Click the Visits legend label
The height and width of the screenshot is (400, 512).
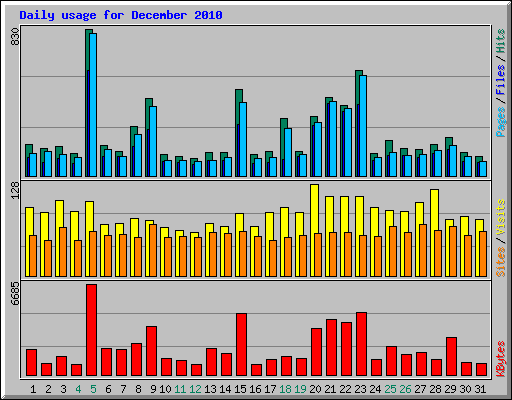(501, 218)
